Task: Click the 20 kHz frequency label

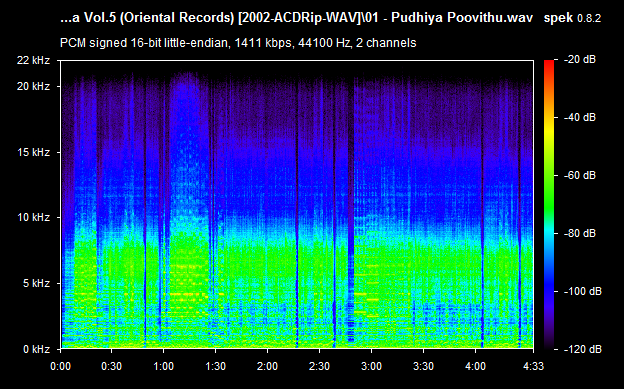Action: 33,86
